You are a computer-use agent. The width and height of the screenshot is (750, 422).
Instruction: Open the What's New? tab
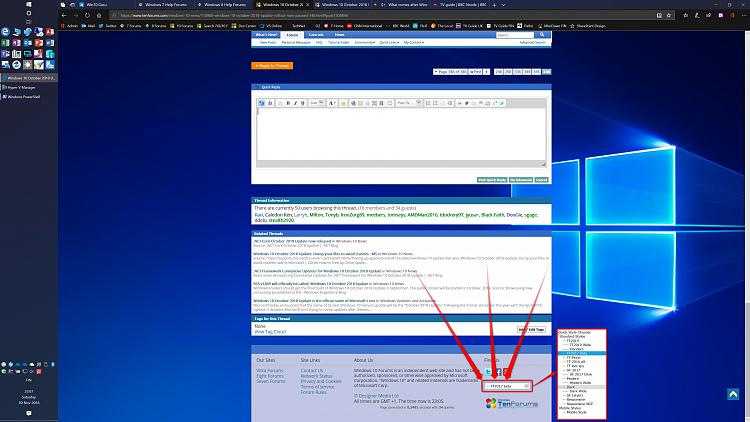[x=266, y=35]
